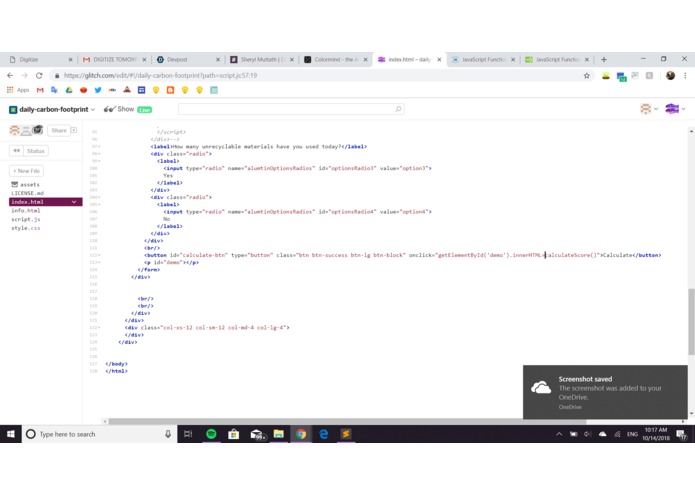Click the volume icon in system tray

point(587,434)
